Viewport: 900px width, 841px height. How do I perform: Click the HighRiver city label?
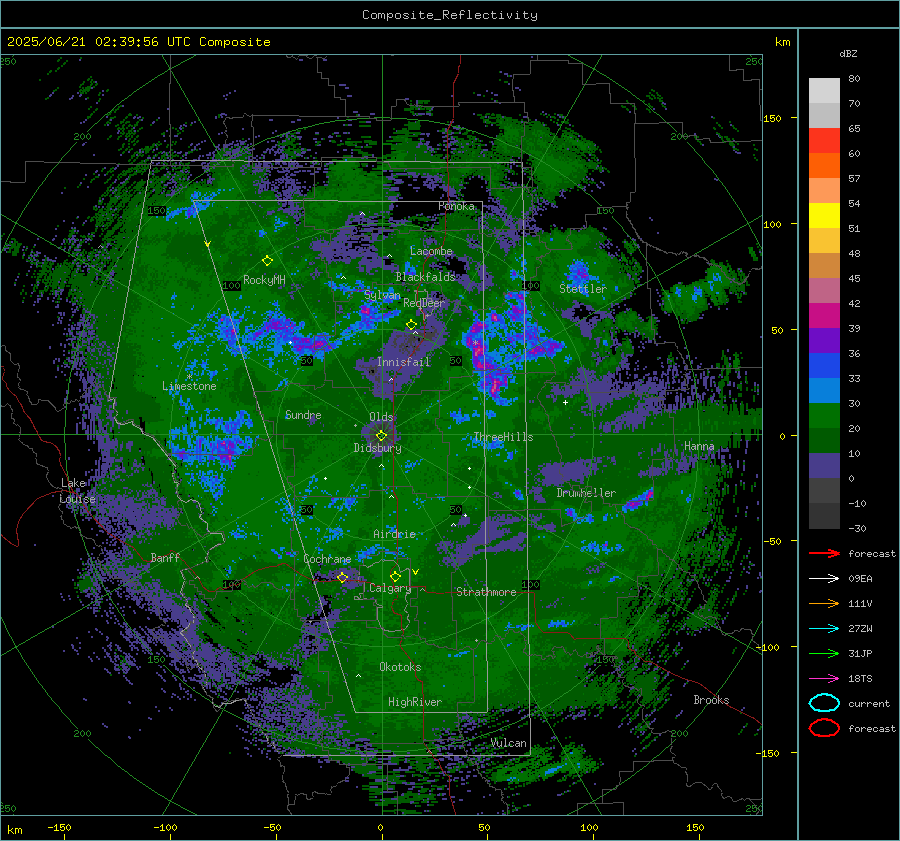point(415,702)
